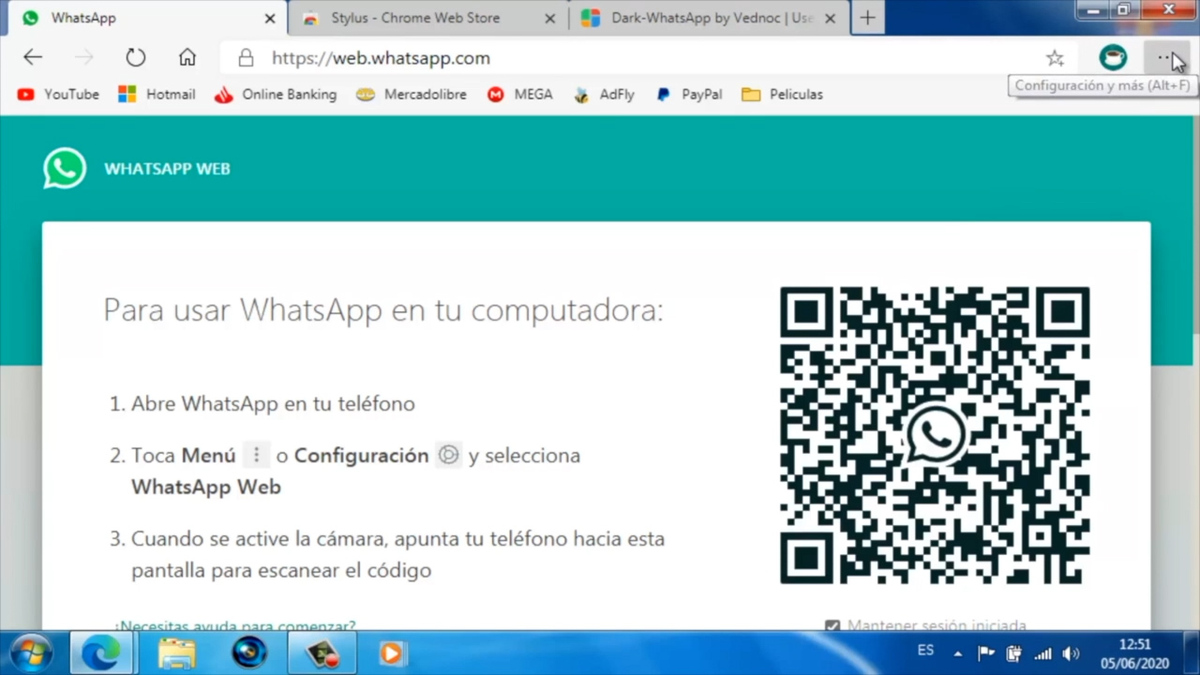The height and width of the screenshot is (675, 1200).
Task: Toggle Mantener sesión iniciada checkbox
Action: click(832, 626)
